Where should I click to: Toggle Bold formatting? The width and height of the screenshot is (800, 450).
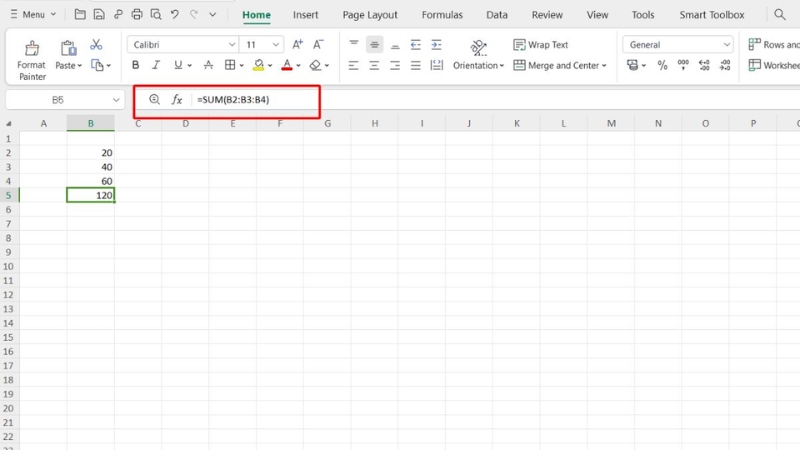[137, 65]
